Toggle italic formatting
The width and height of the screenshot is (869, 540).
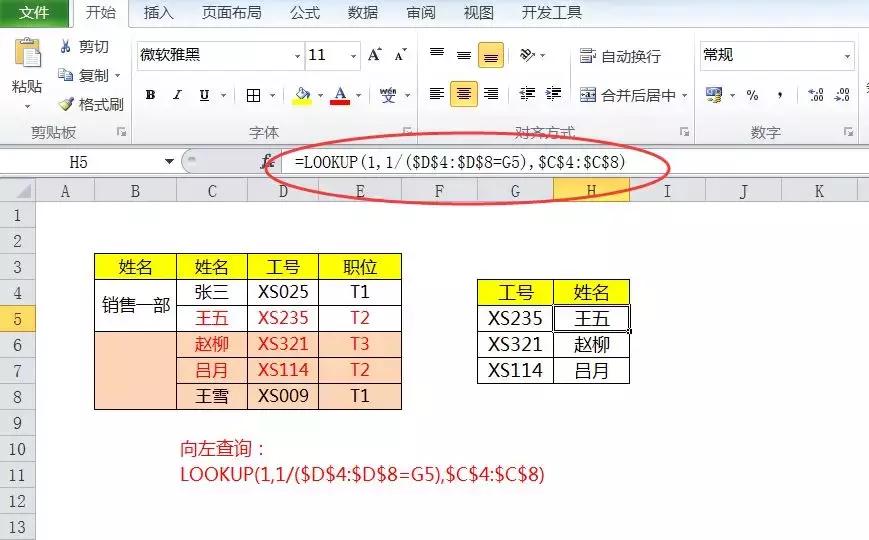[x=177, y=95]
